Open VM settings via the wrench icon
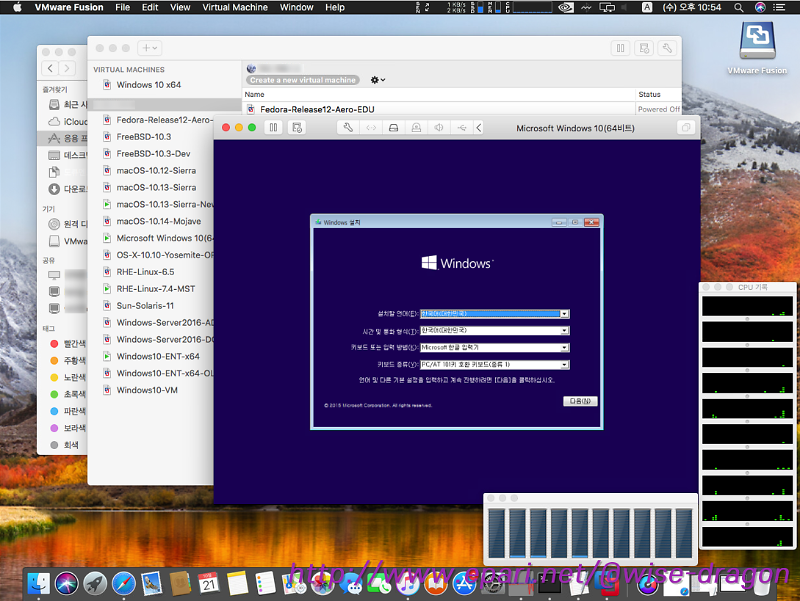 point(348,128)
